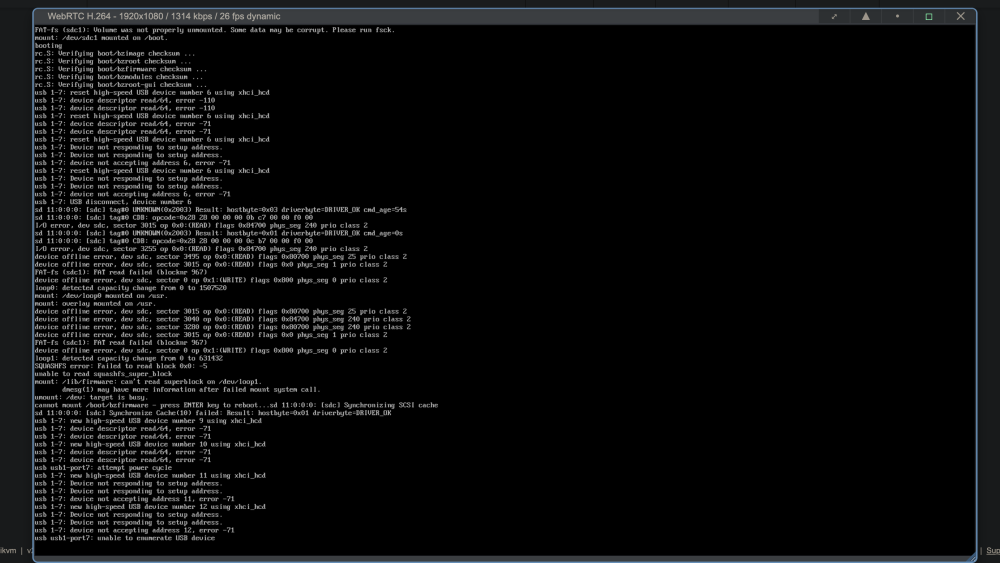This screenshot has height=563, width=1000.
Task: Click the small dot icon in title bar
Action: 897,17
